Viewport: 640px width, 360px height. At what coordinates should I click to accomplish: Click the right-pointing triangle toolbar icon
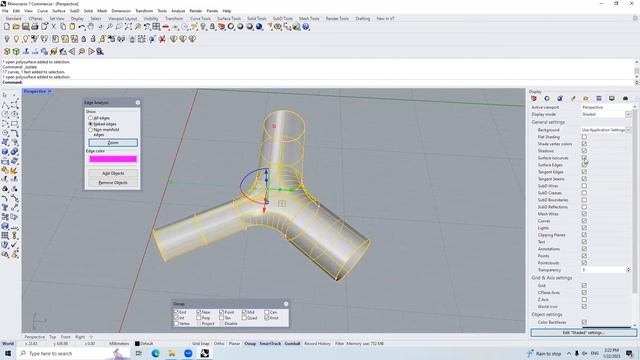91,51
